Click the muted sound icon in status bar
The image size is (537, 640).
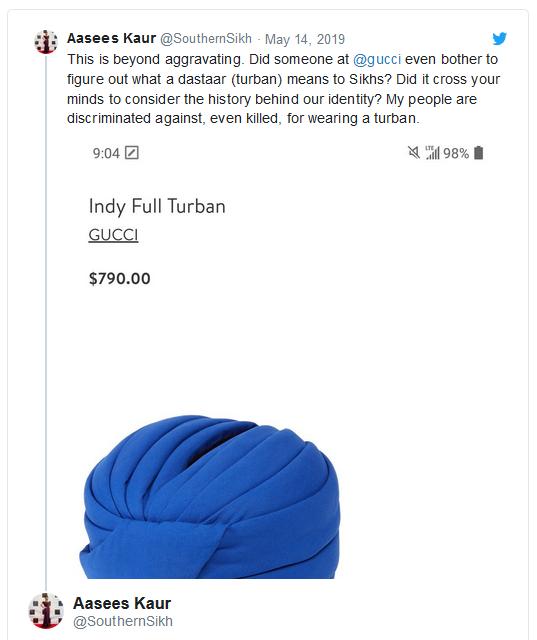[413, 153]
